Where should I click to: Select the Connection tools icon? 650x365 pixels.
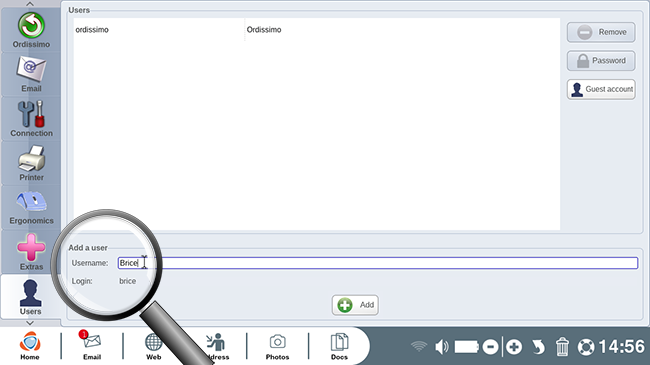tap(31, 119)
